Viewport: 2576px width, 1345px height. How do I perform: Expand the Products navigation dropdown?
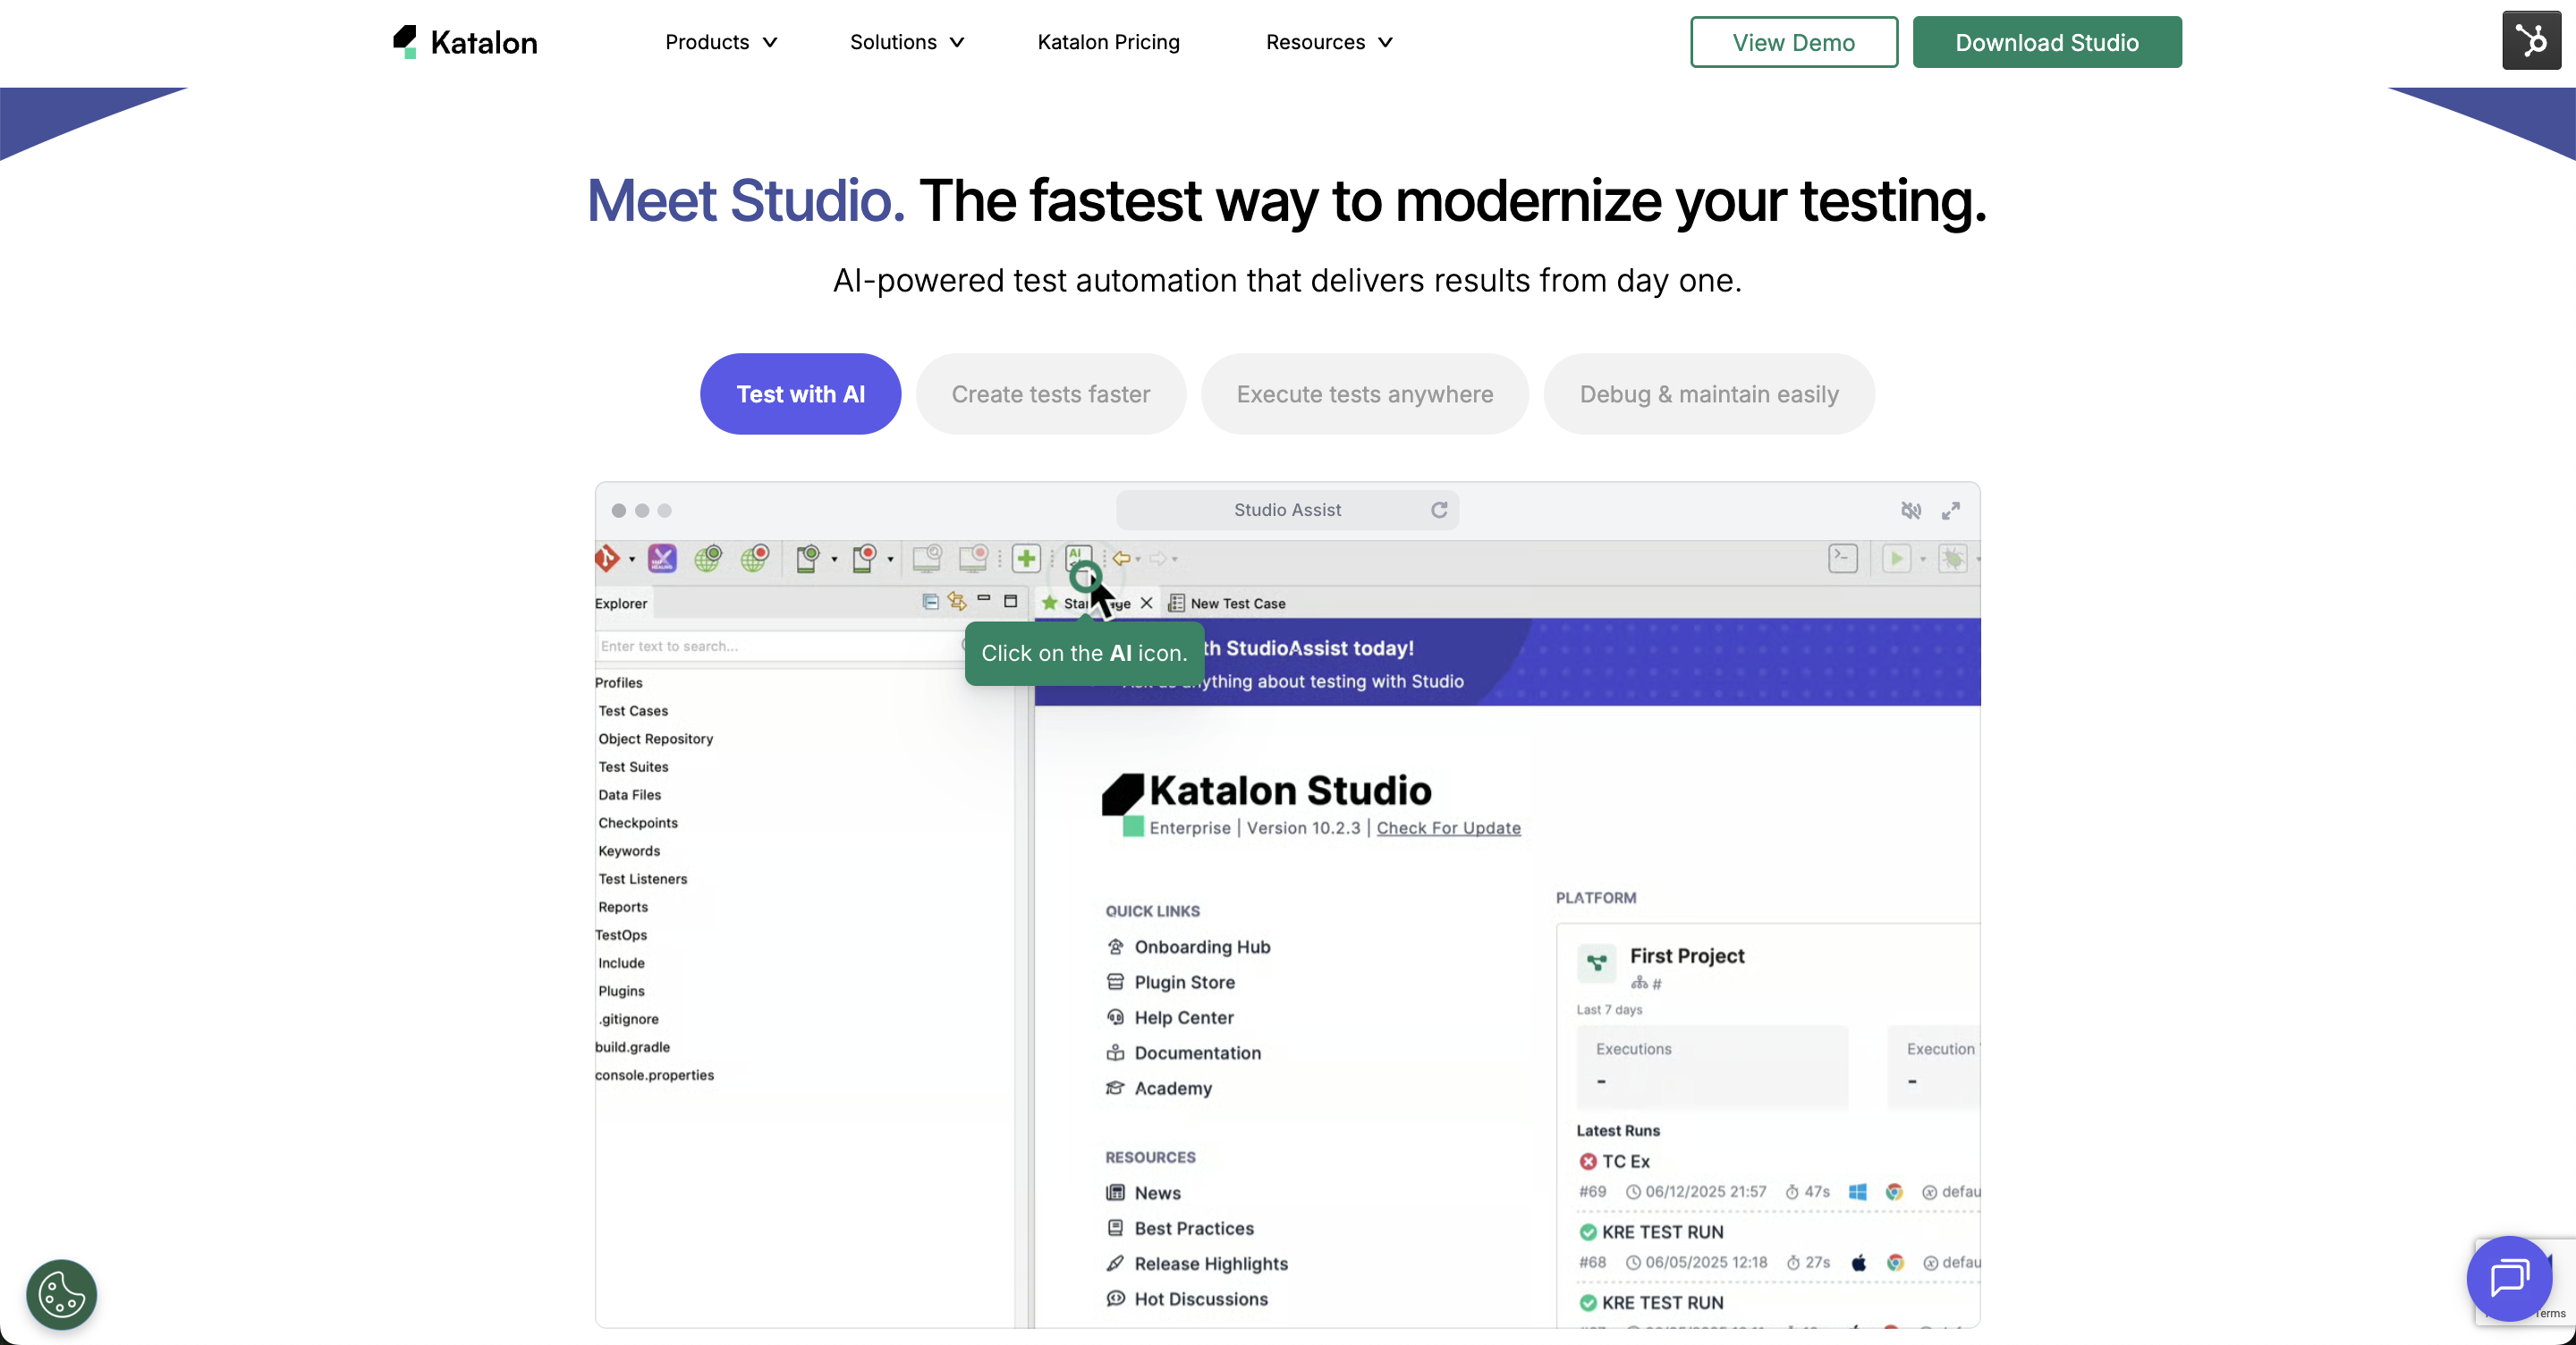(x=721, y=42)
